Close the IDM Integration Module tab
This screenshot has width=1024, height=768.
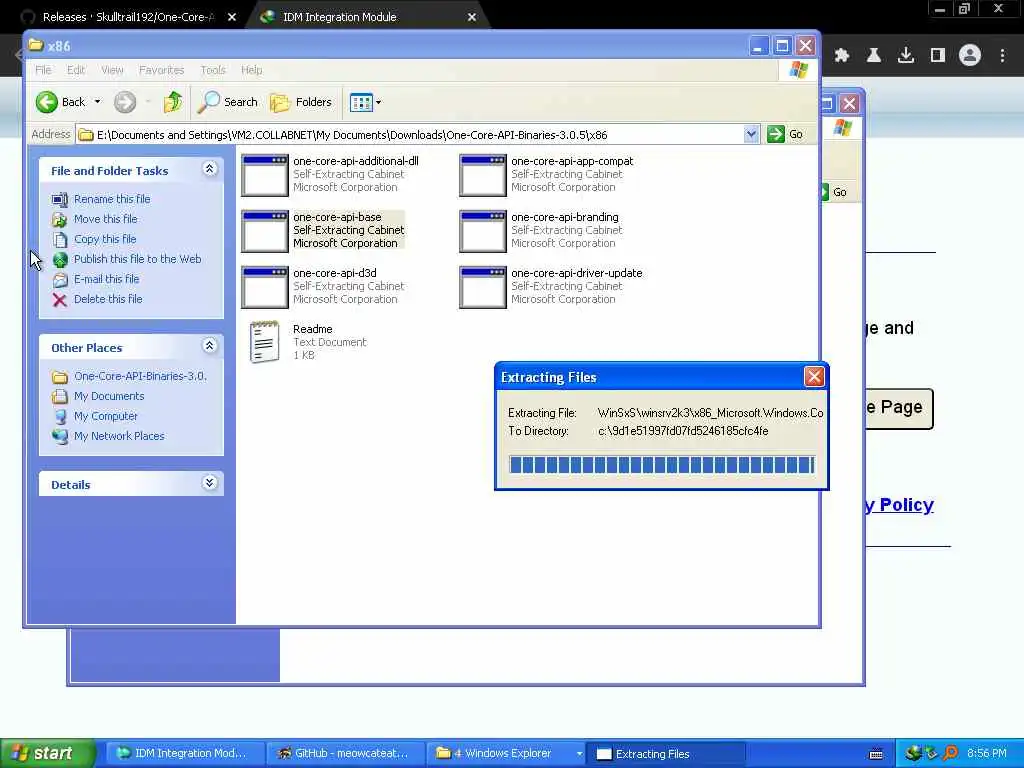click(x=472, y=17)
